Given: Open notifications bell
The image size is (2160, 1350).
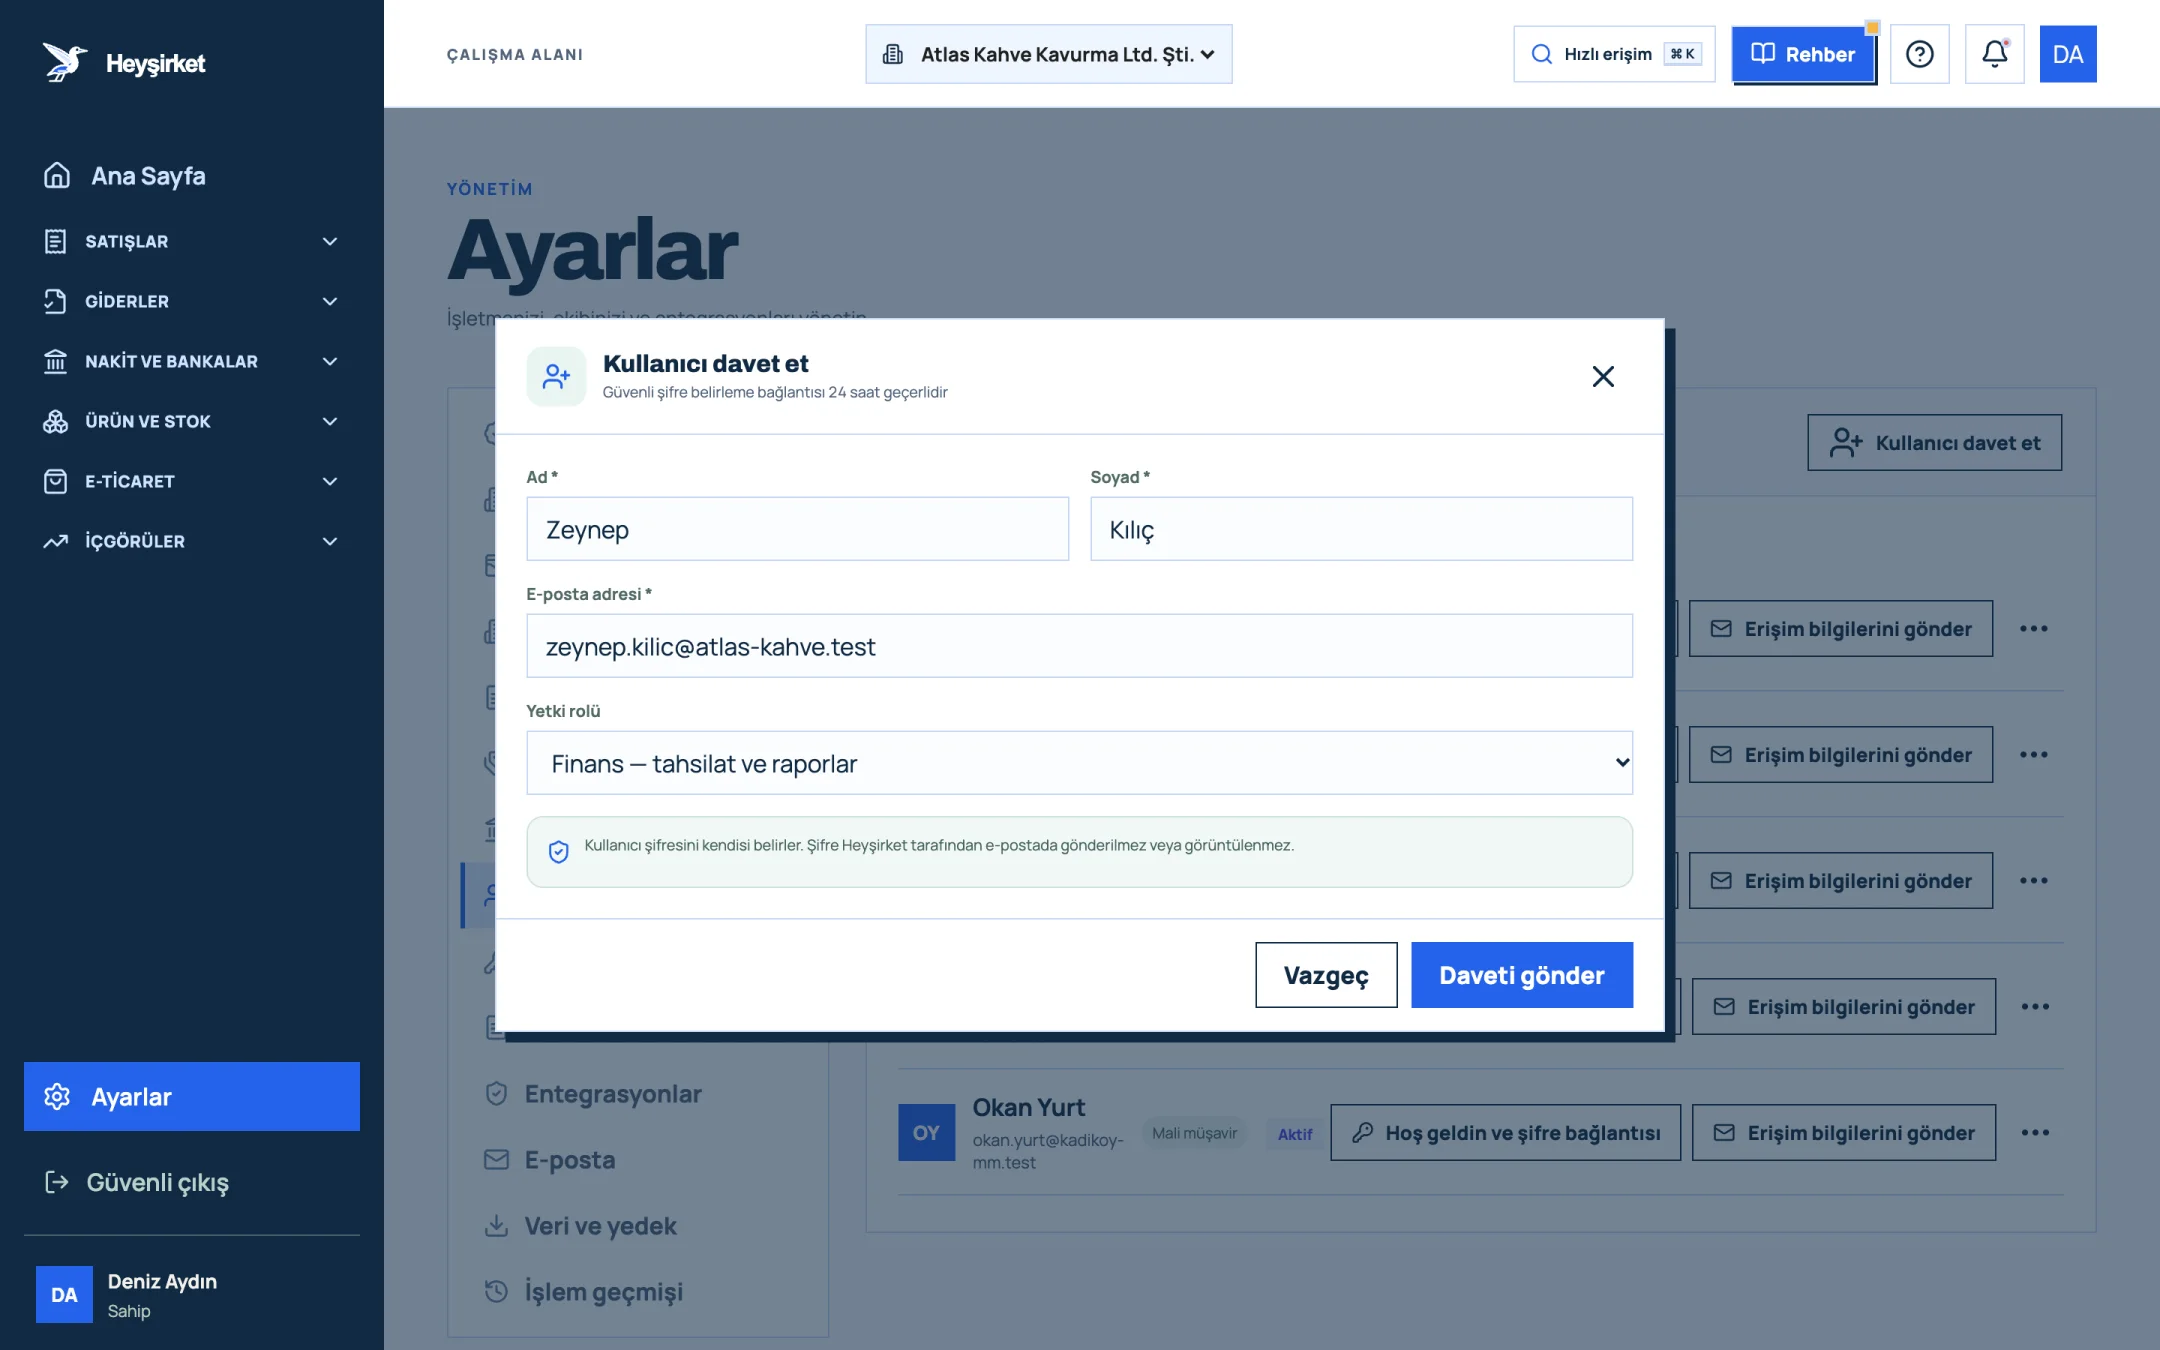Looking at the screenshot, I should 1994,54.
